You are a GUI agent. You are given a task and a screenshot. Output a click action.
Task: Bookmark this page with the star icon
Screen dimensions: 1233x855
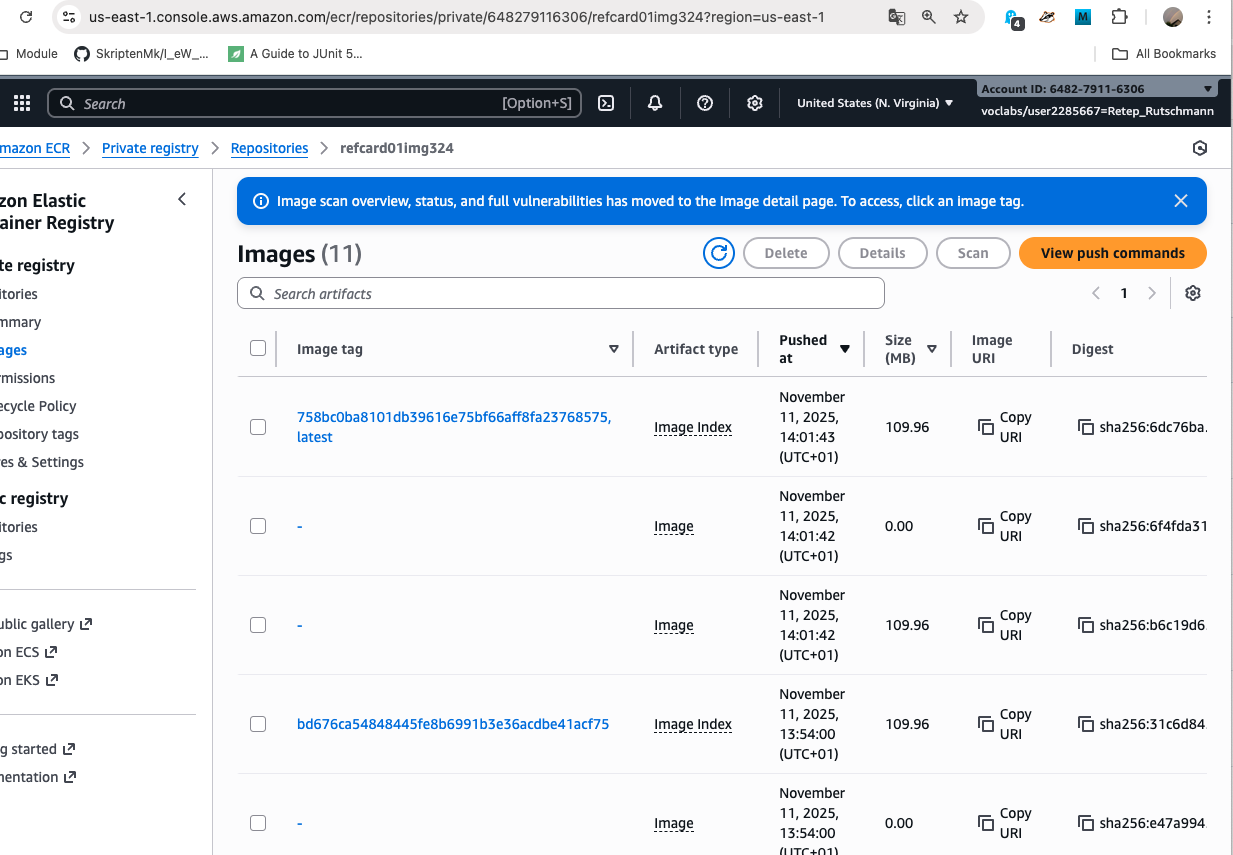coord(961,17)
